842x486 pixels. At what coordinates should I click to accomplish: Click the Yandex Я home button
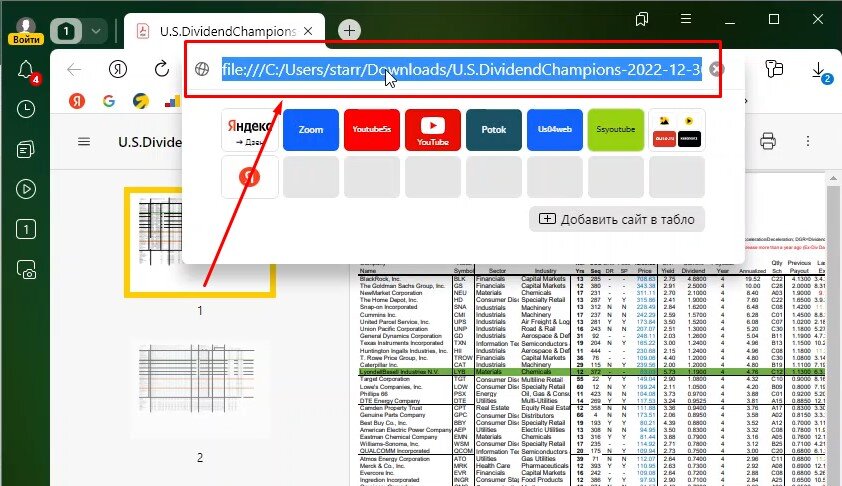(x=118, y=69)
